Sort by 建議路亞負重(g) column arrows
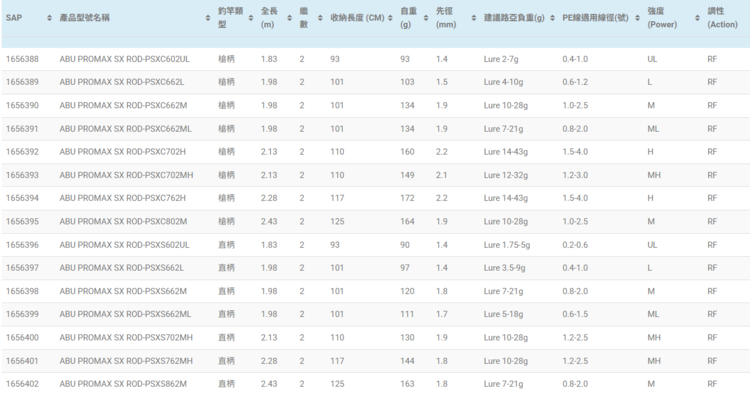750x394 pixels. 552,18
